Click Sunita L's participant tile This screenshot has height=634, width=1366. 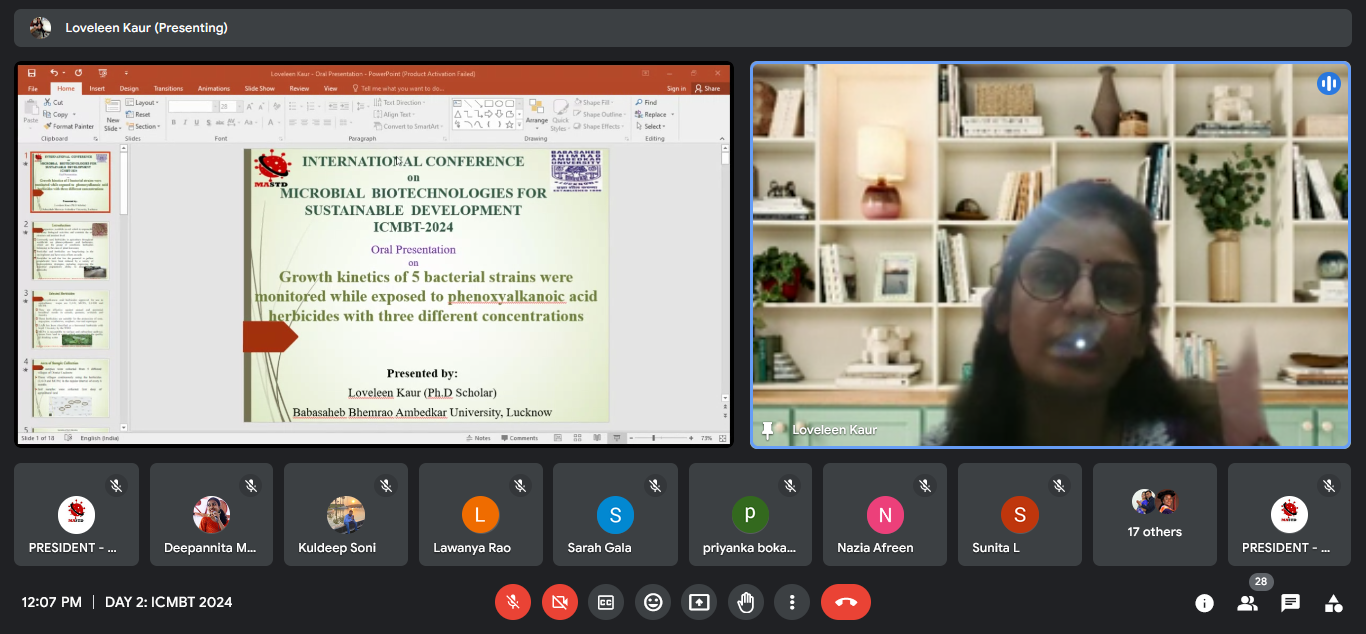pos(1019,514)
